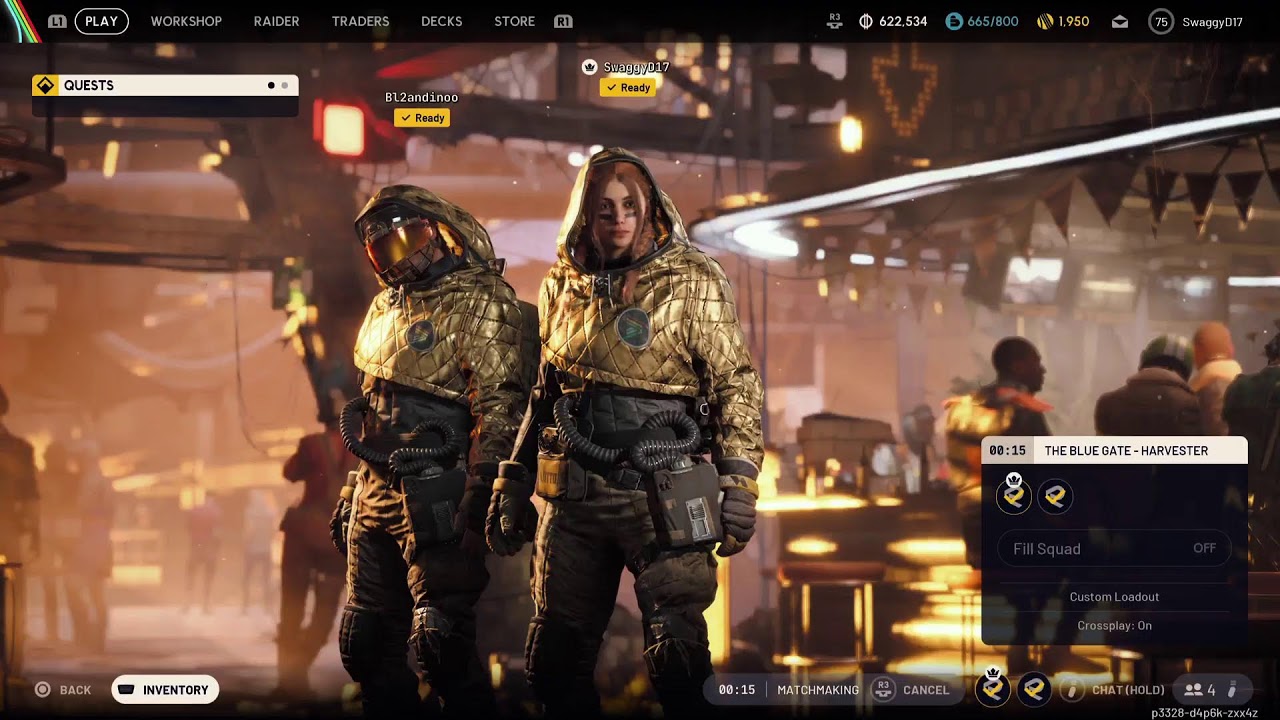This screenshot has height=720, width=1280.
Task: Select the Decks tab
Action: [442, 21]
